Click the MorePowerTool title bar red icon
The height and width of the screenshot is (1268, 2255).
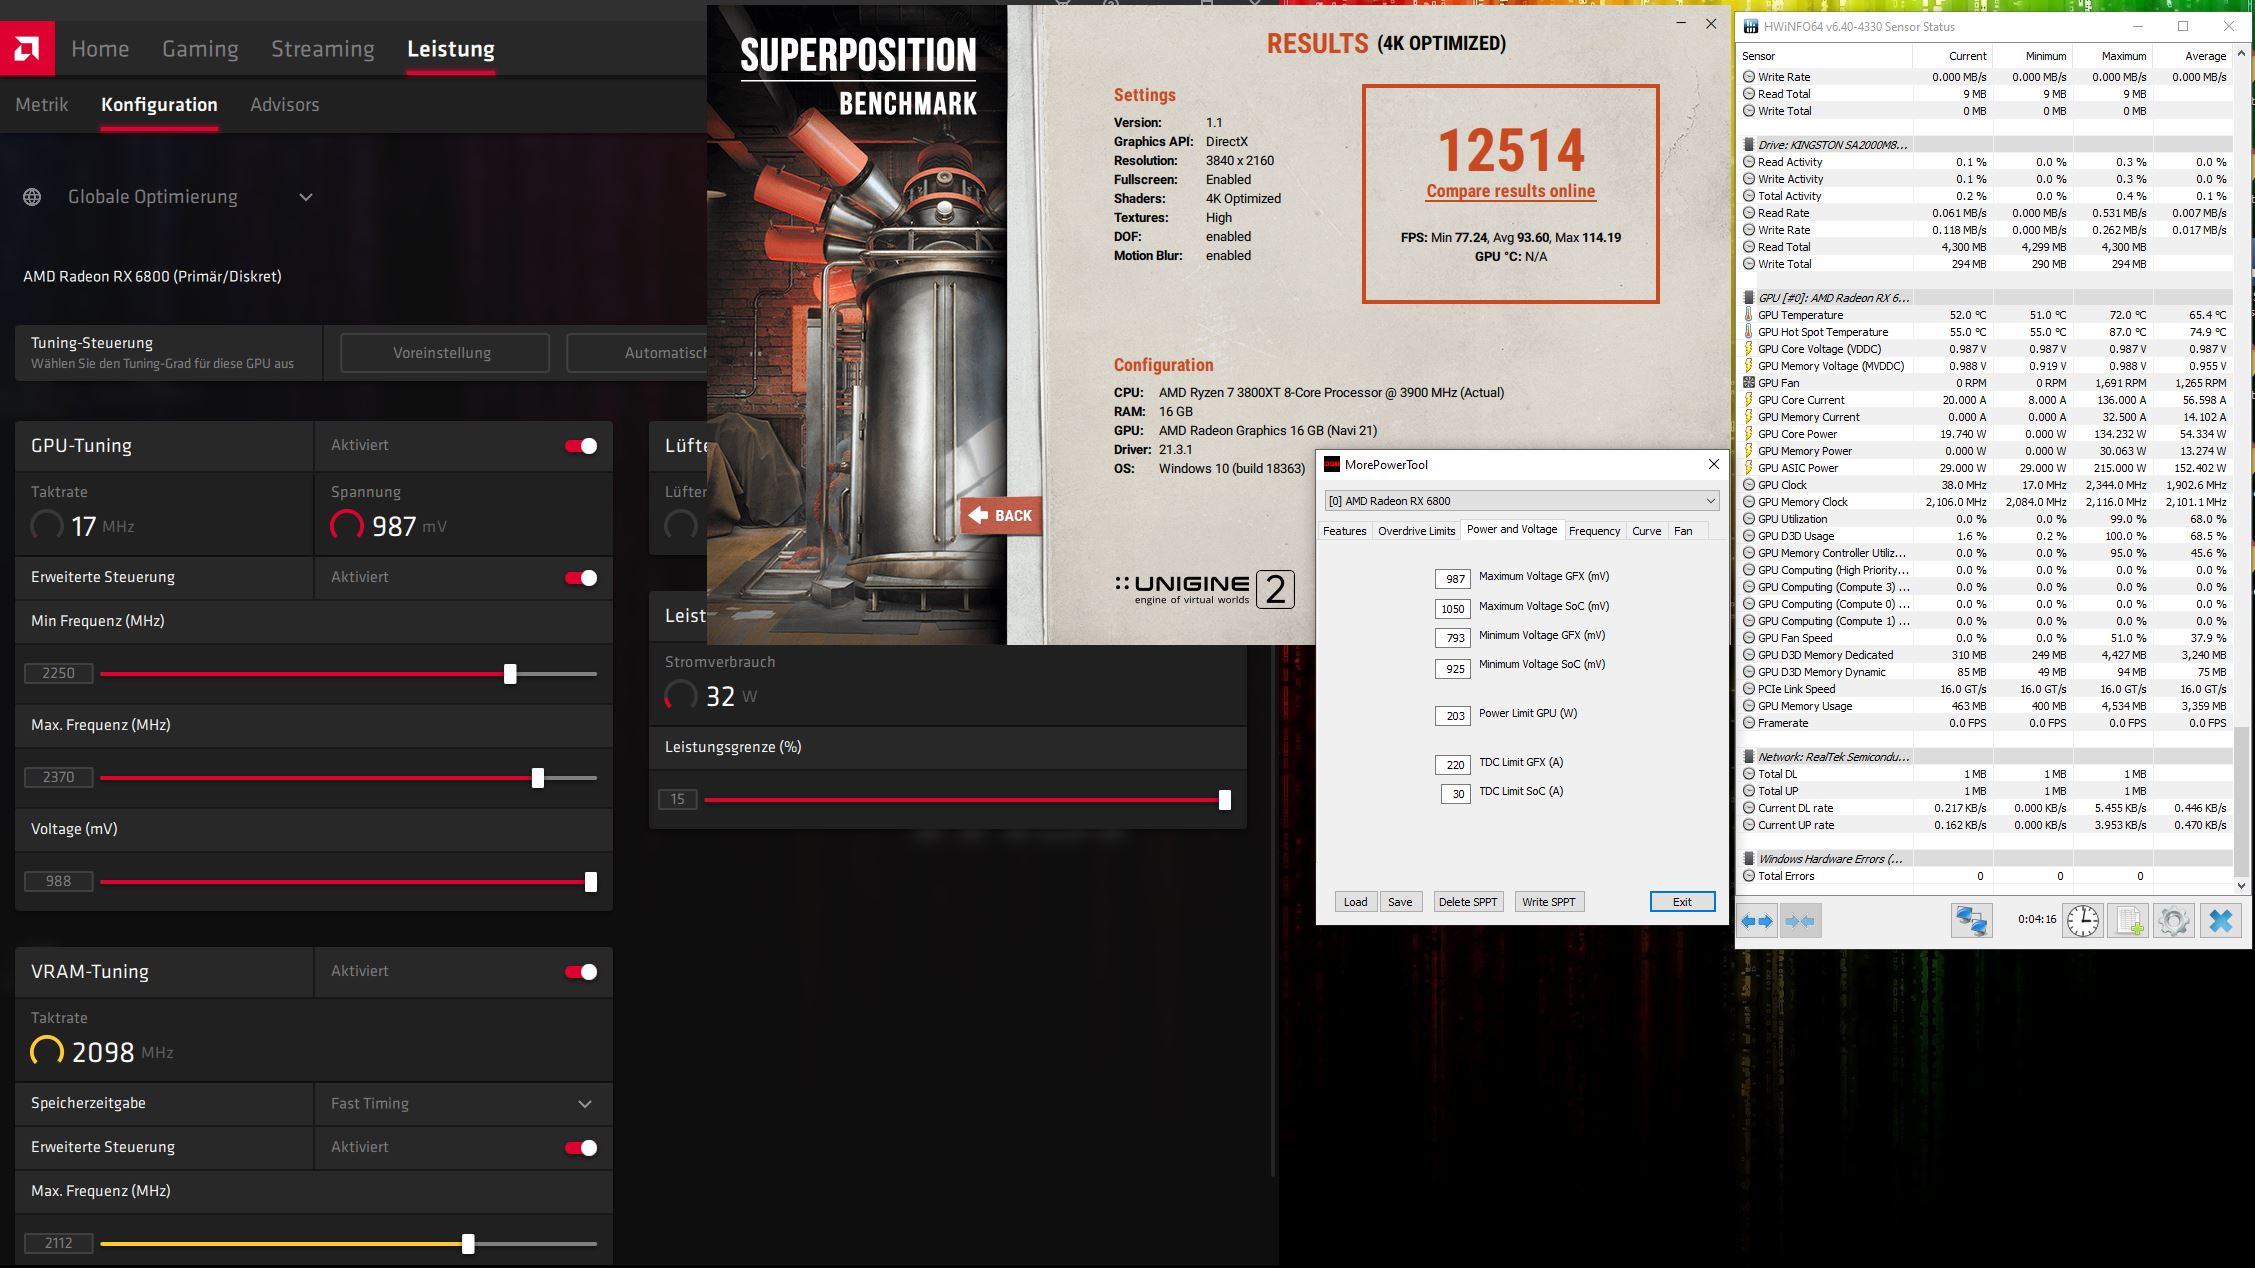click(1331, 464)
